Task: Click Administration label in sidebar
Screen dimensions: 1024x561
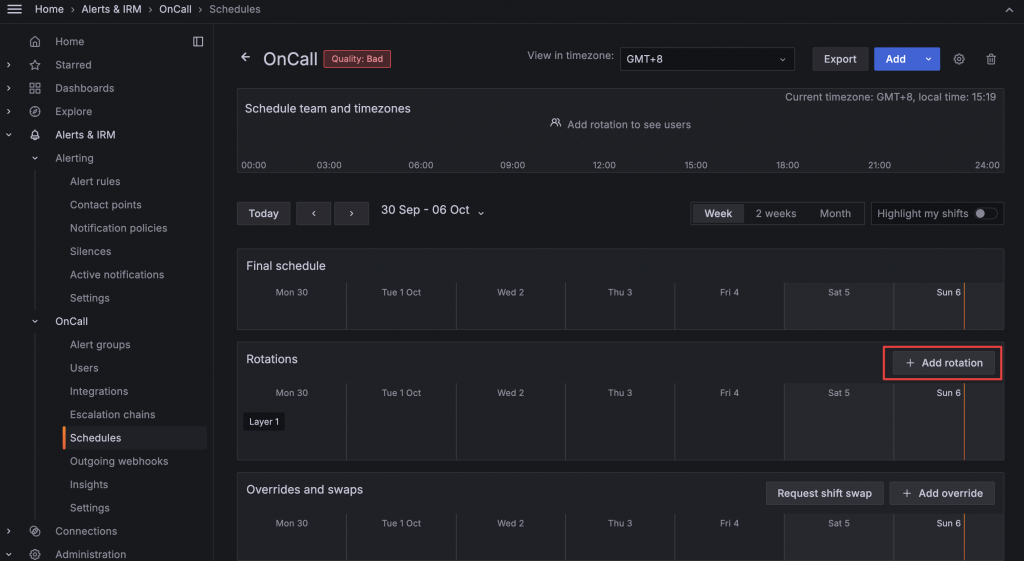Action: coord(91,554)
